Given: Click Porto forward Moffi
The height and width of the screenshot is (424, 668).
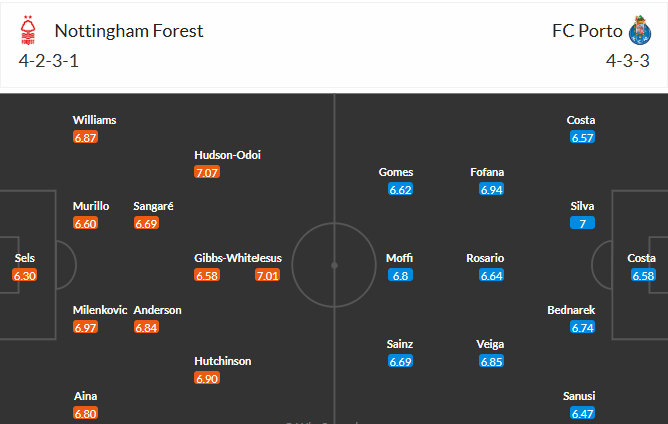Looking at the screenshot, I should (400, 258).
